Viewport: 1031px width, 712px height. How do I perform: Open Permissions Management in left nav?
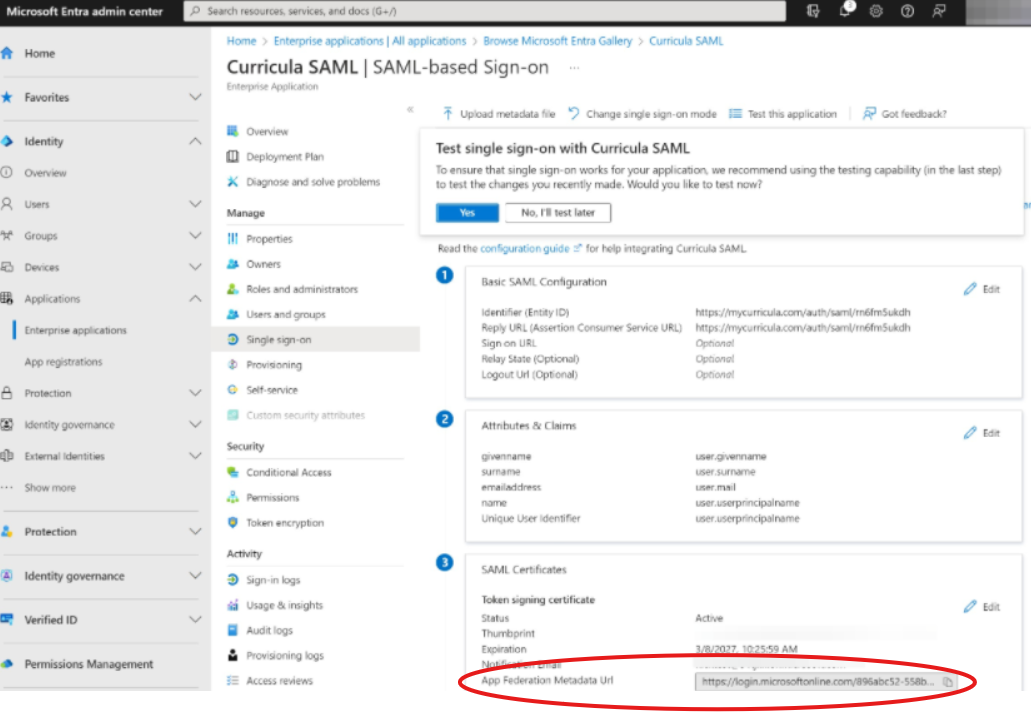tap(89, 664)
